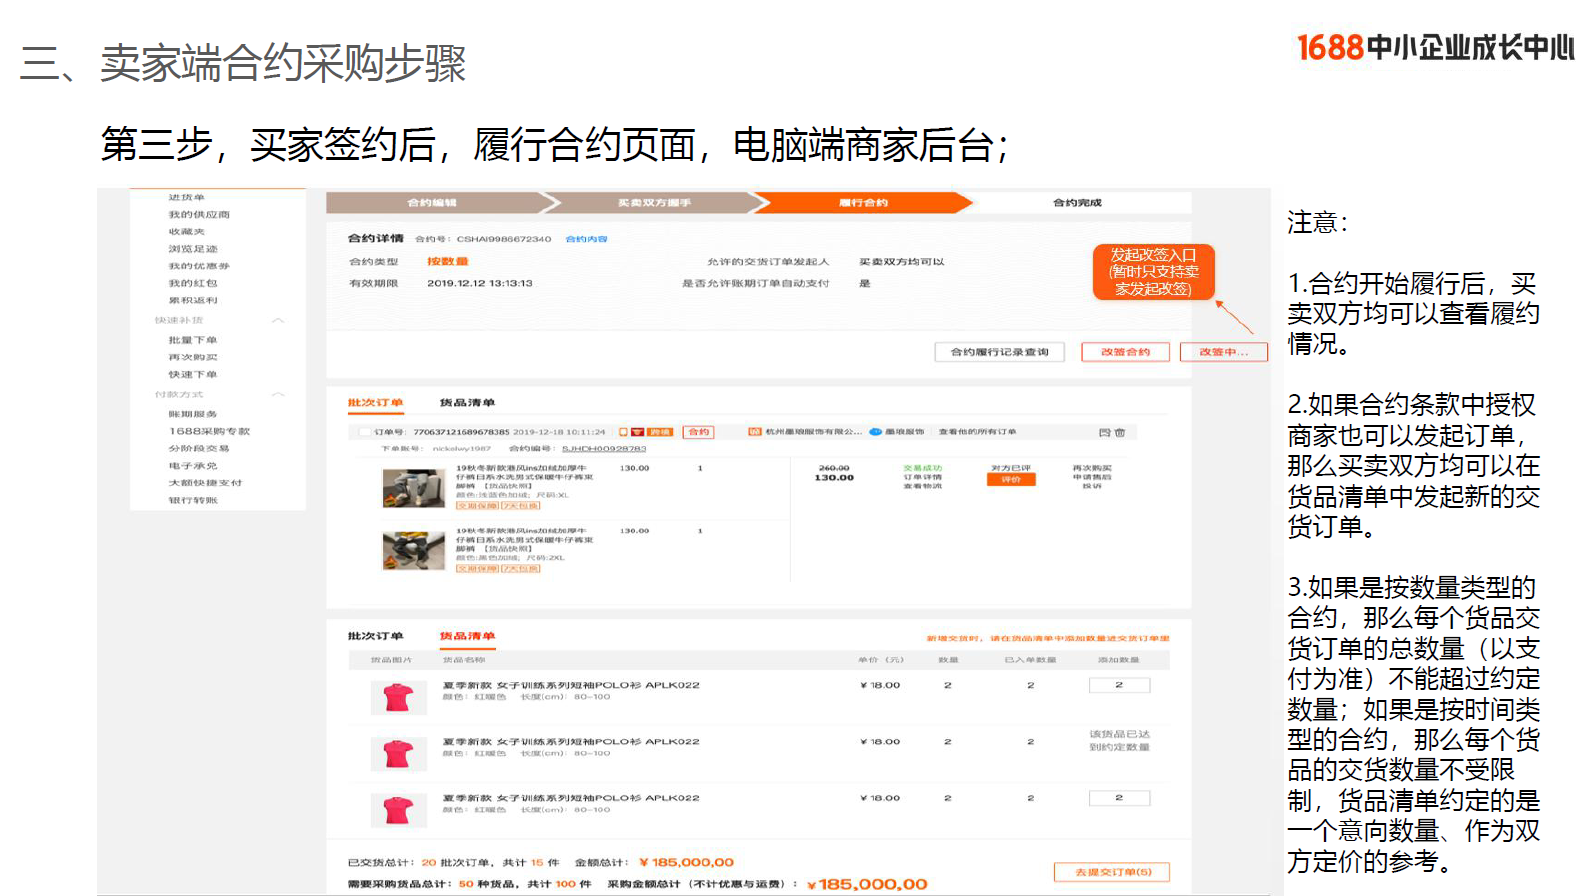
Task: Collapse the 快速补货 sidebar section
Action: tap(278, 320)
